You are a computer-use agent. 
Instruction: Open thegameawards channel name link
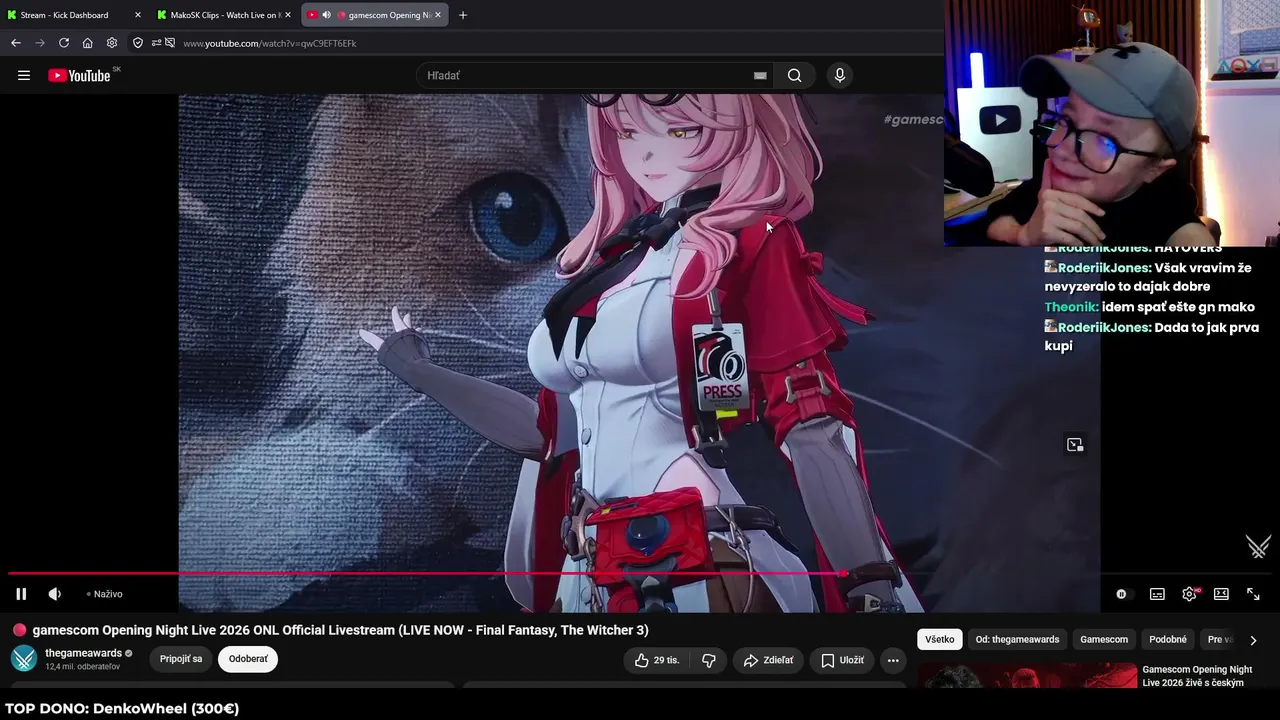pos(83,653)
